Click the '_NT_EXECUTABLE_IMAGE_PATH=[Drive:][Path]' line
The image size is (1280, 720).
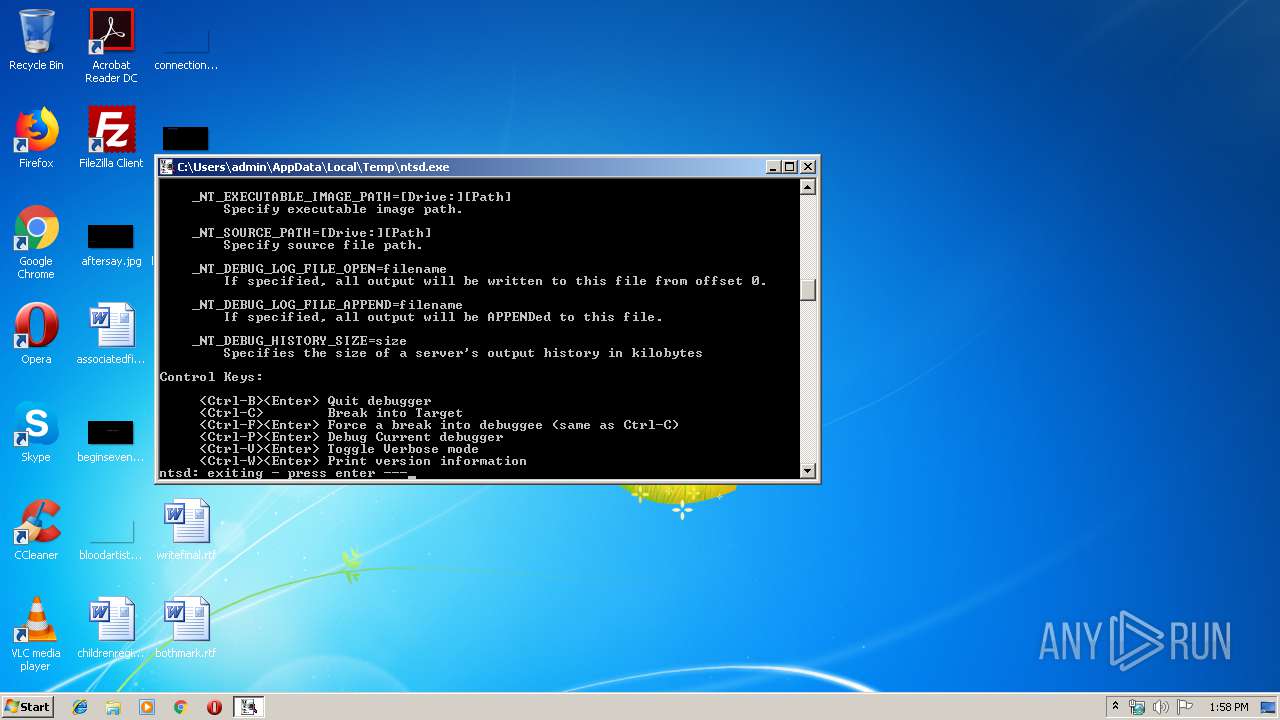[x=351, y=197]
